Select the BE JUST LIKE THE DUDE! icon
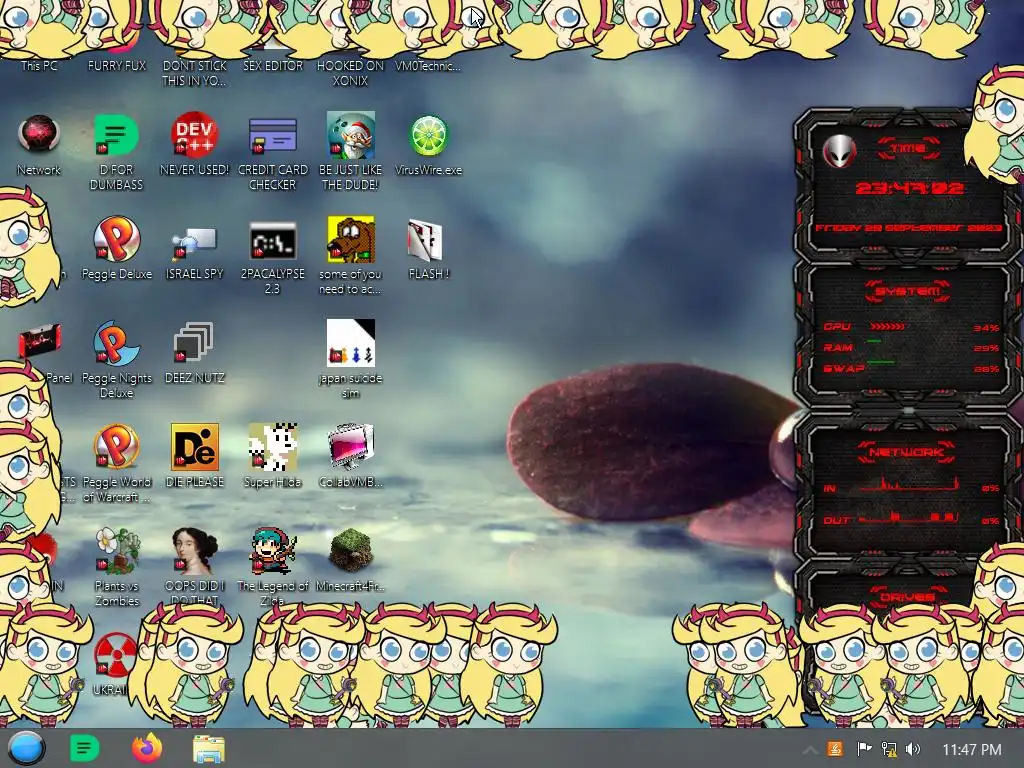Image resolution: width=1024 pixels, height=768 pixels. (x=350, y=135)
